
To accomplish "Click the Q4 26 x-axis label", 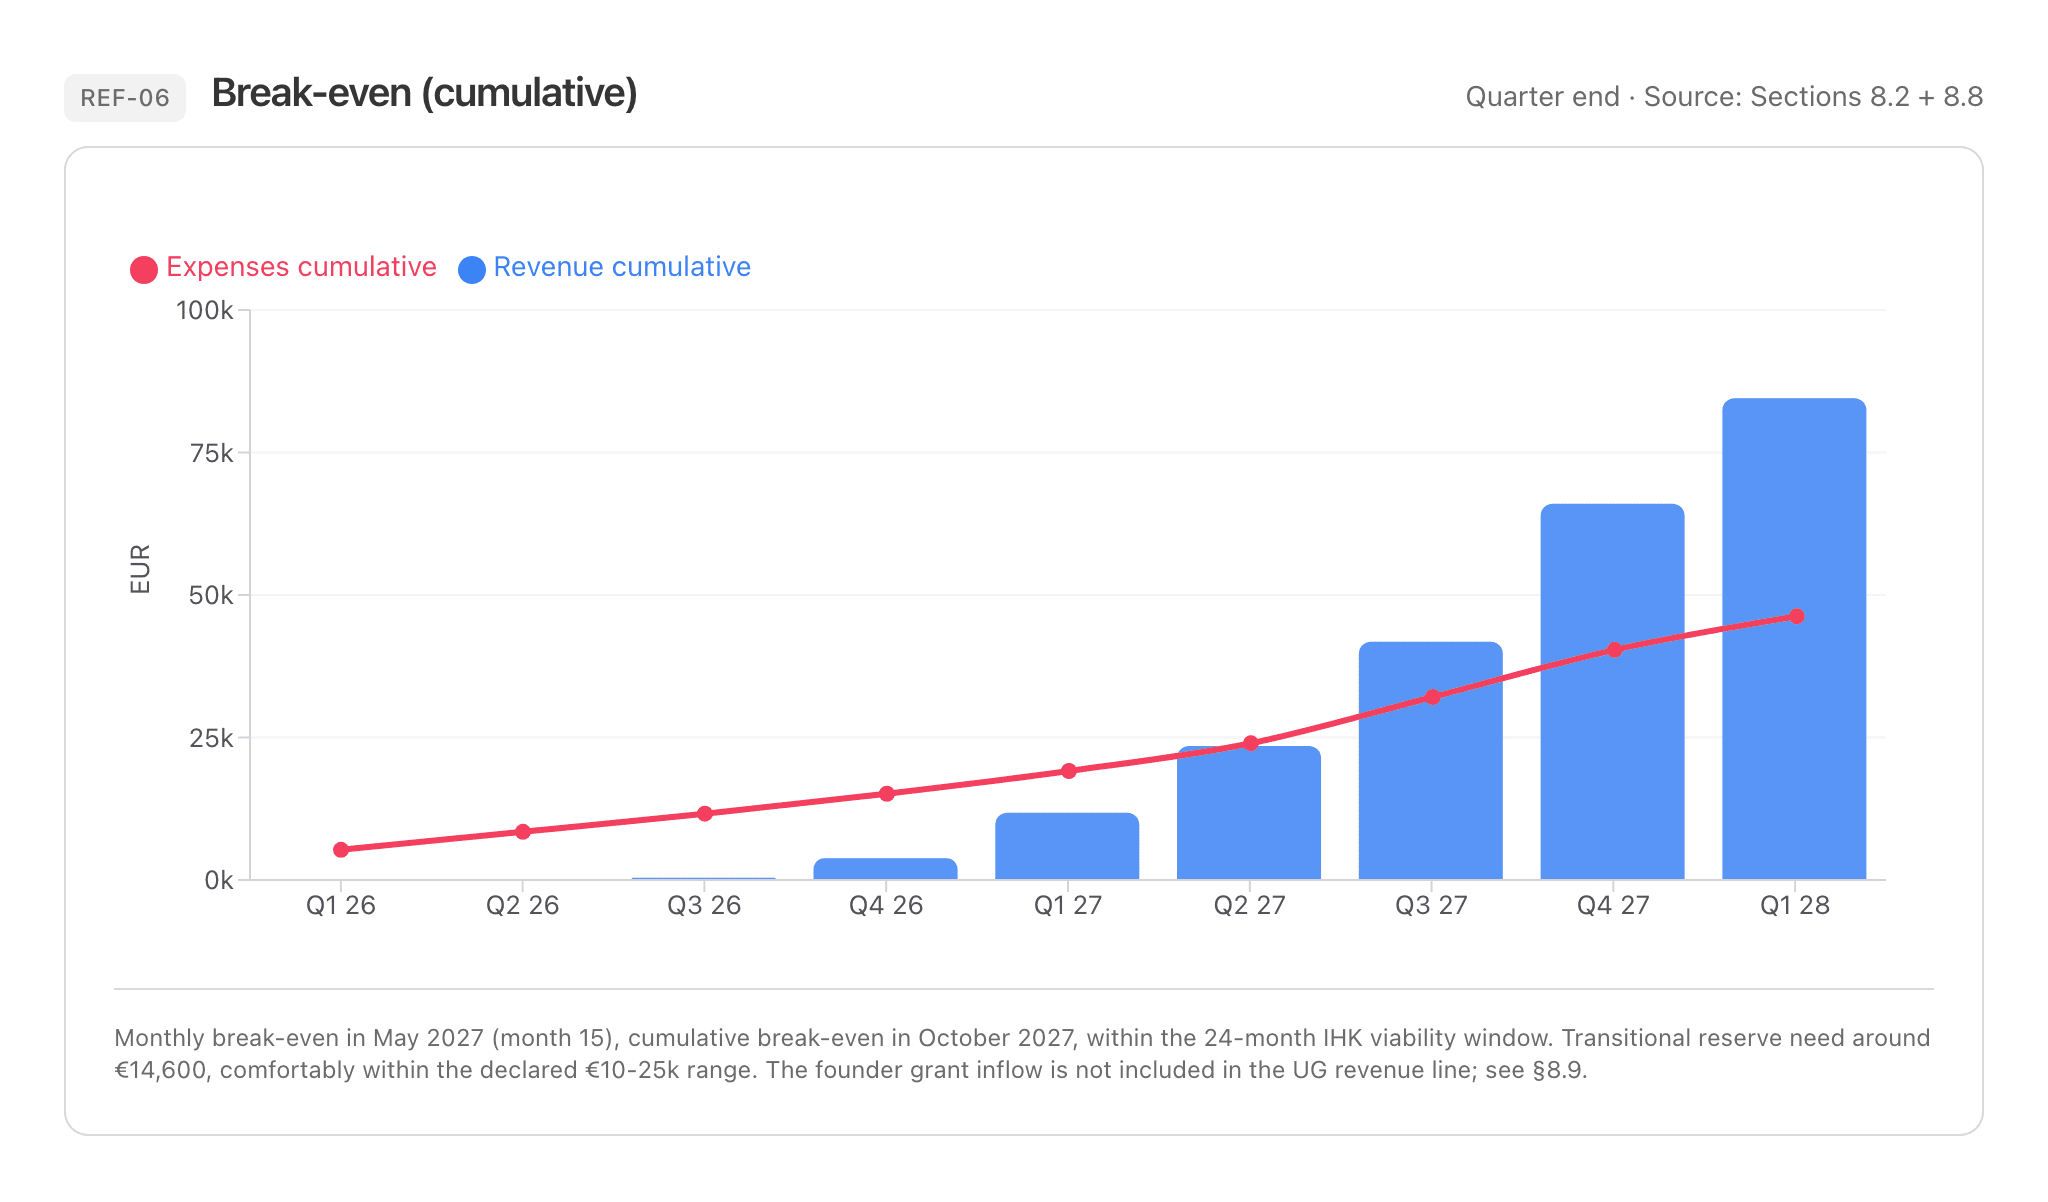I will tap(887, 906).
